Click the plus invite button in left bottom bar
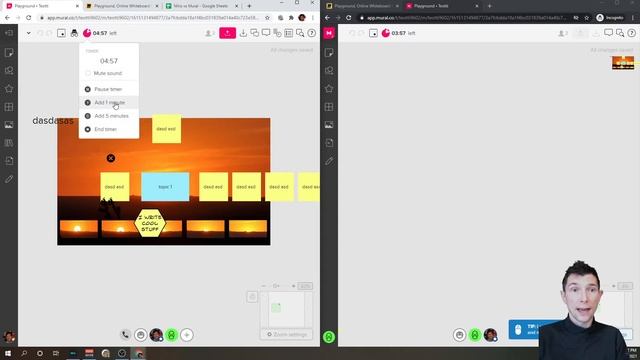This screenshot has height=360, width=640. coord(187,335)
